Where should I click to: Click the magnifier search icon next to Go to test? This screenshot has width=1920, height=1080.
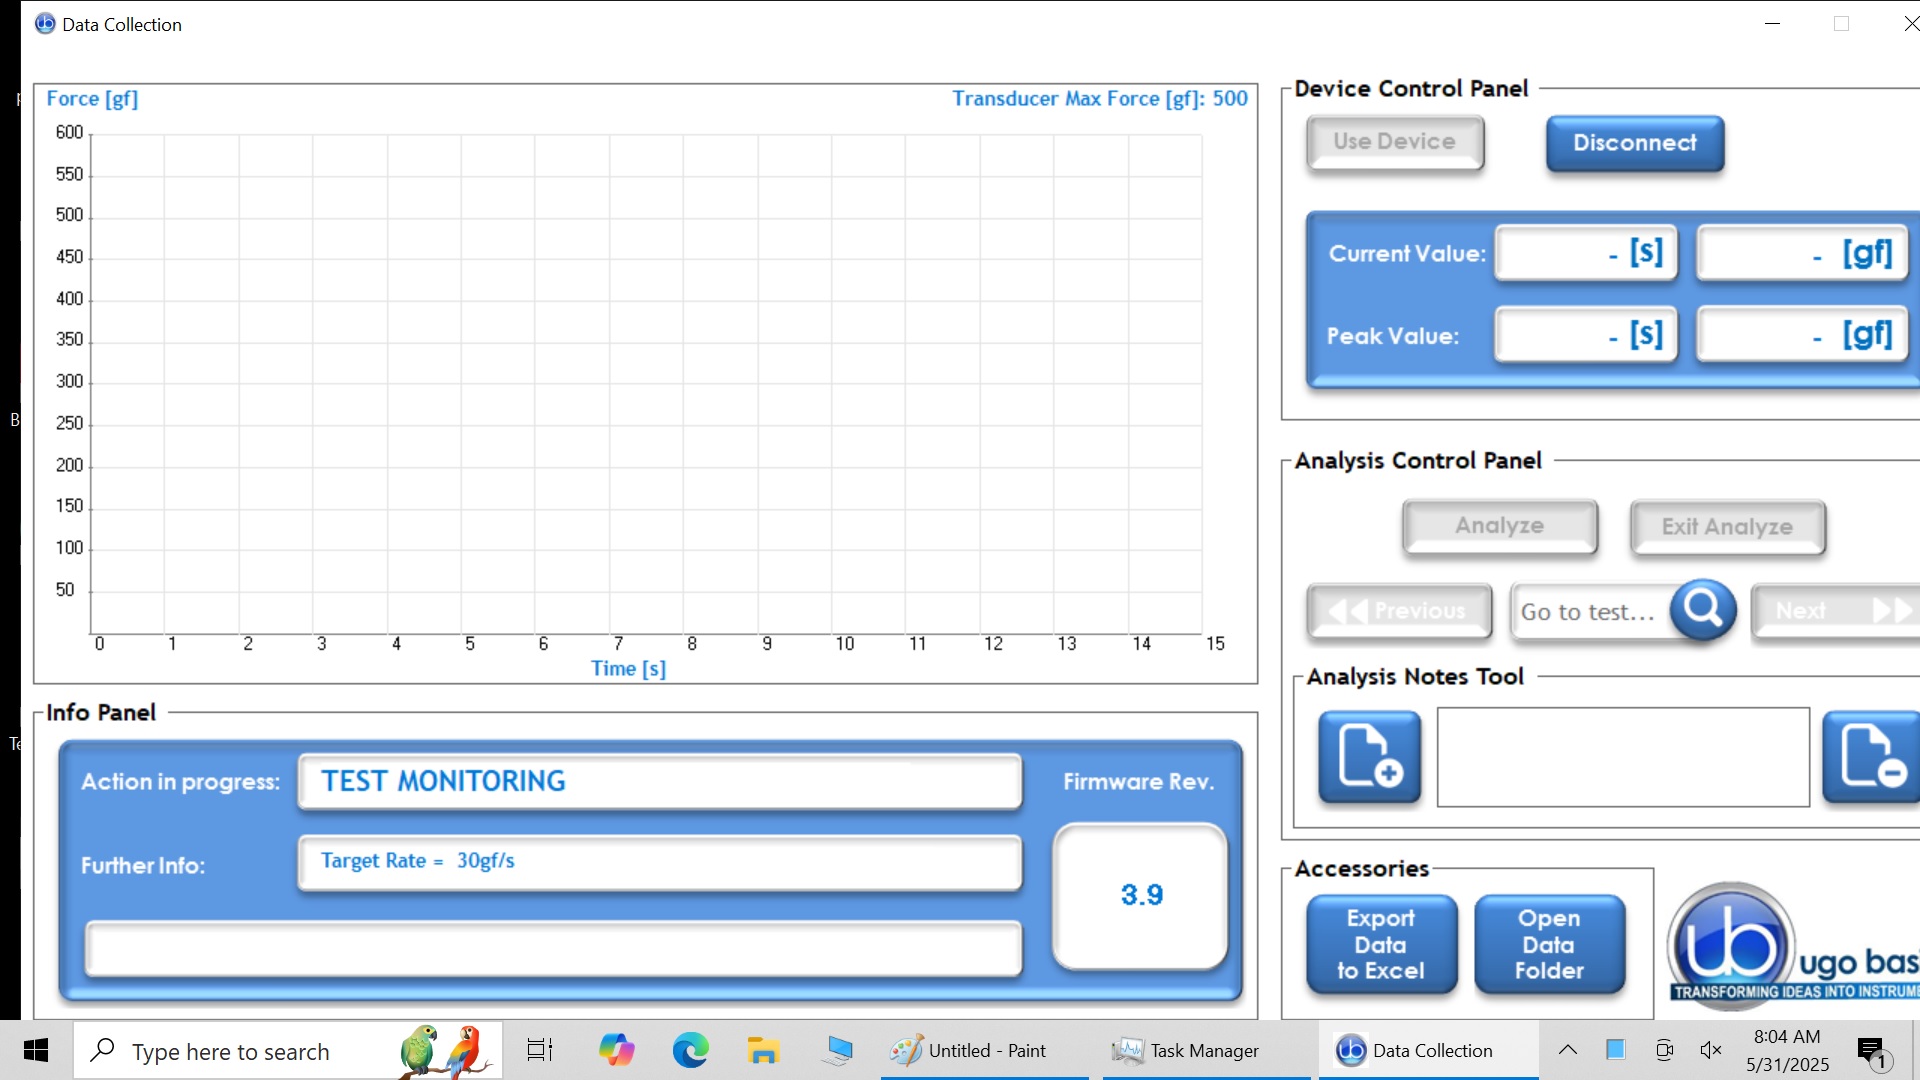[x=1702, y=609]
